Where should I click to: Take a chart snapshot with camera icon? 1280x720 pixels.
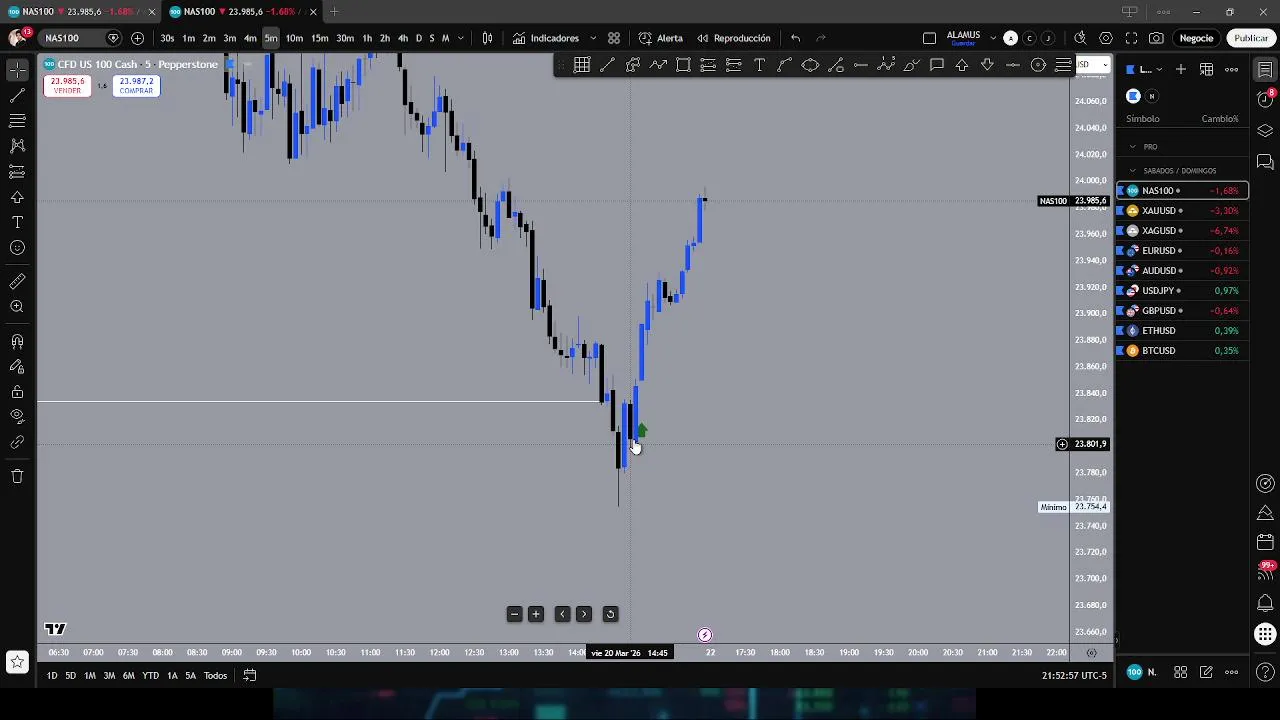coord(1156,38)
